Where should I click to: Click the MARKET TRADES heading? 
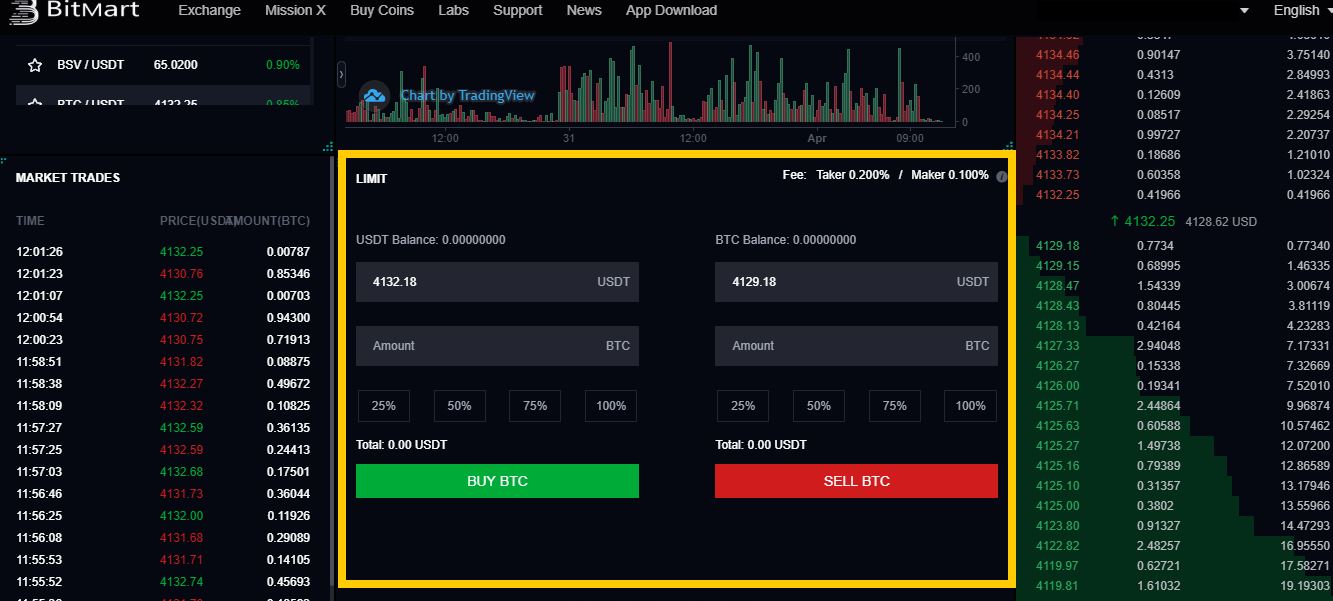click(x=68, y=178)
